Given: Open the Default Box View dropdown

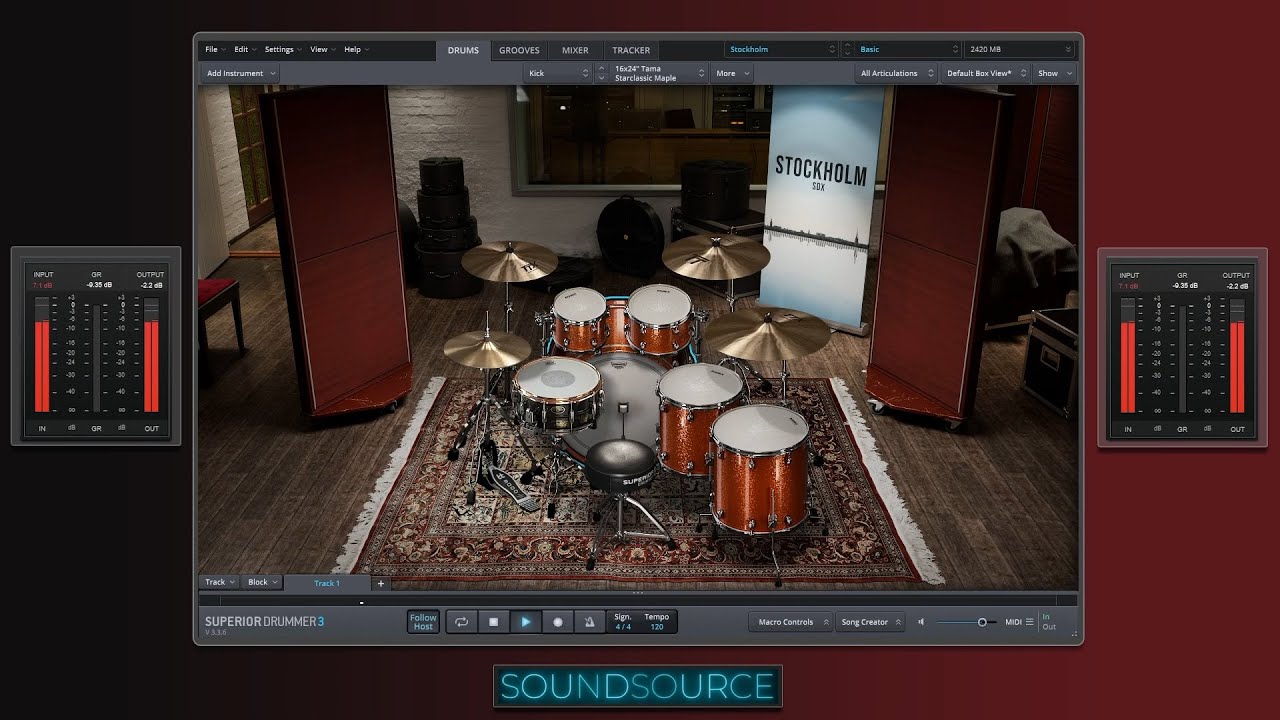Looking at the screenshot, I should coord(986,73).
